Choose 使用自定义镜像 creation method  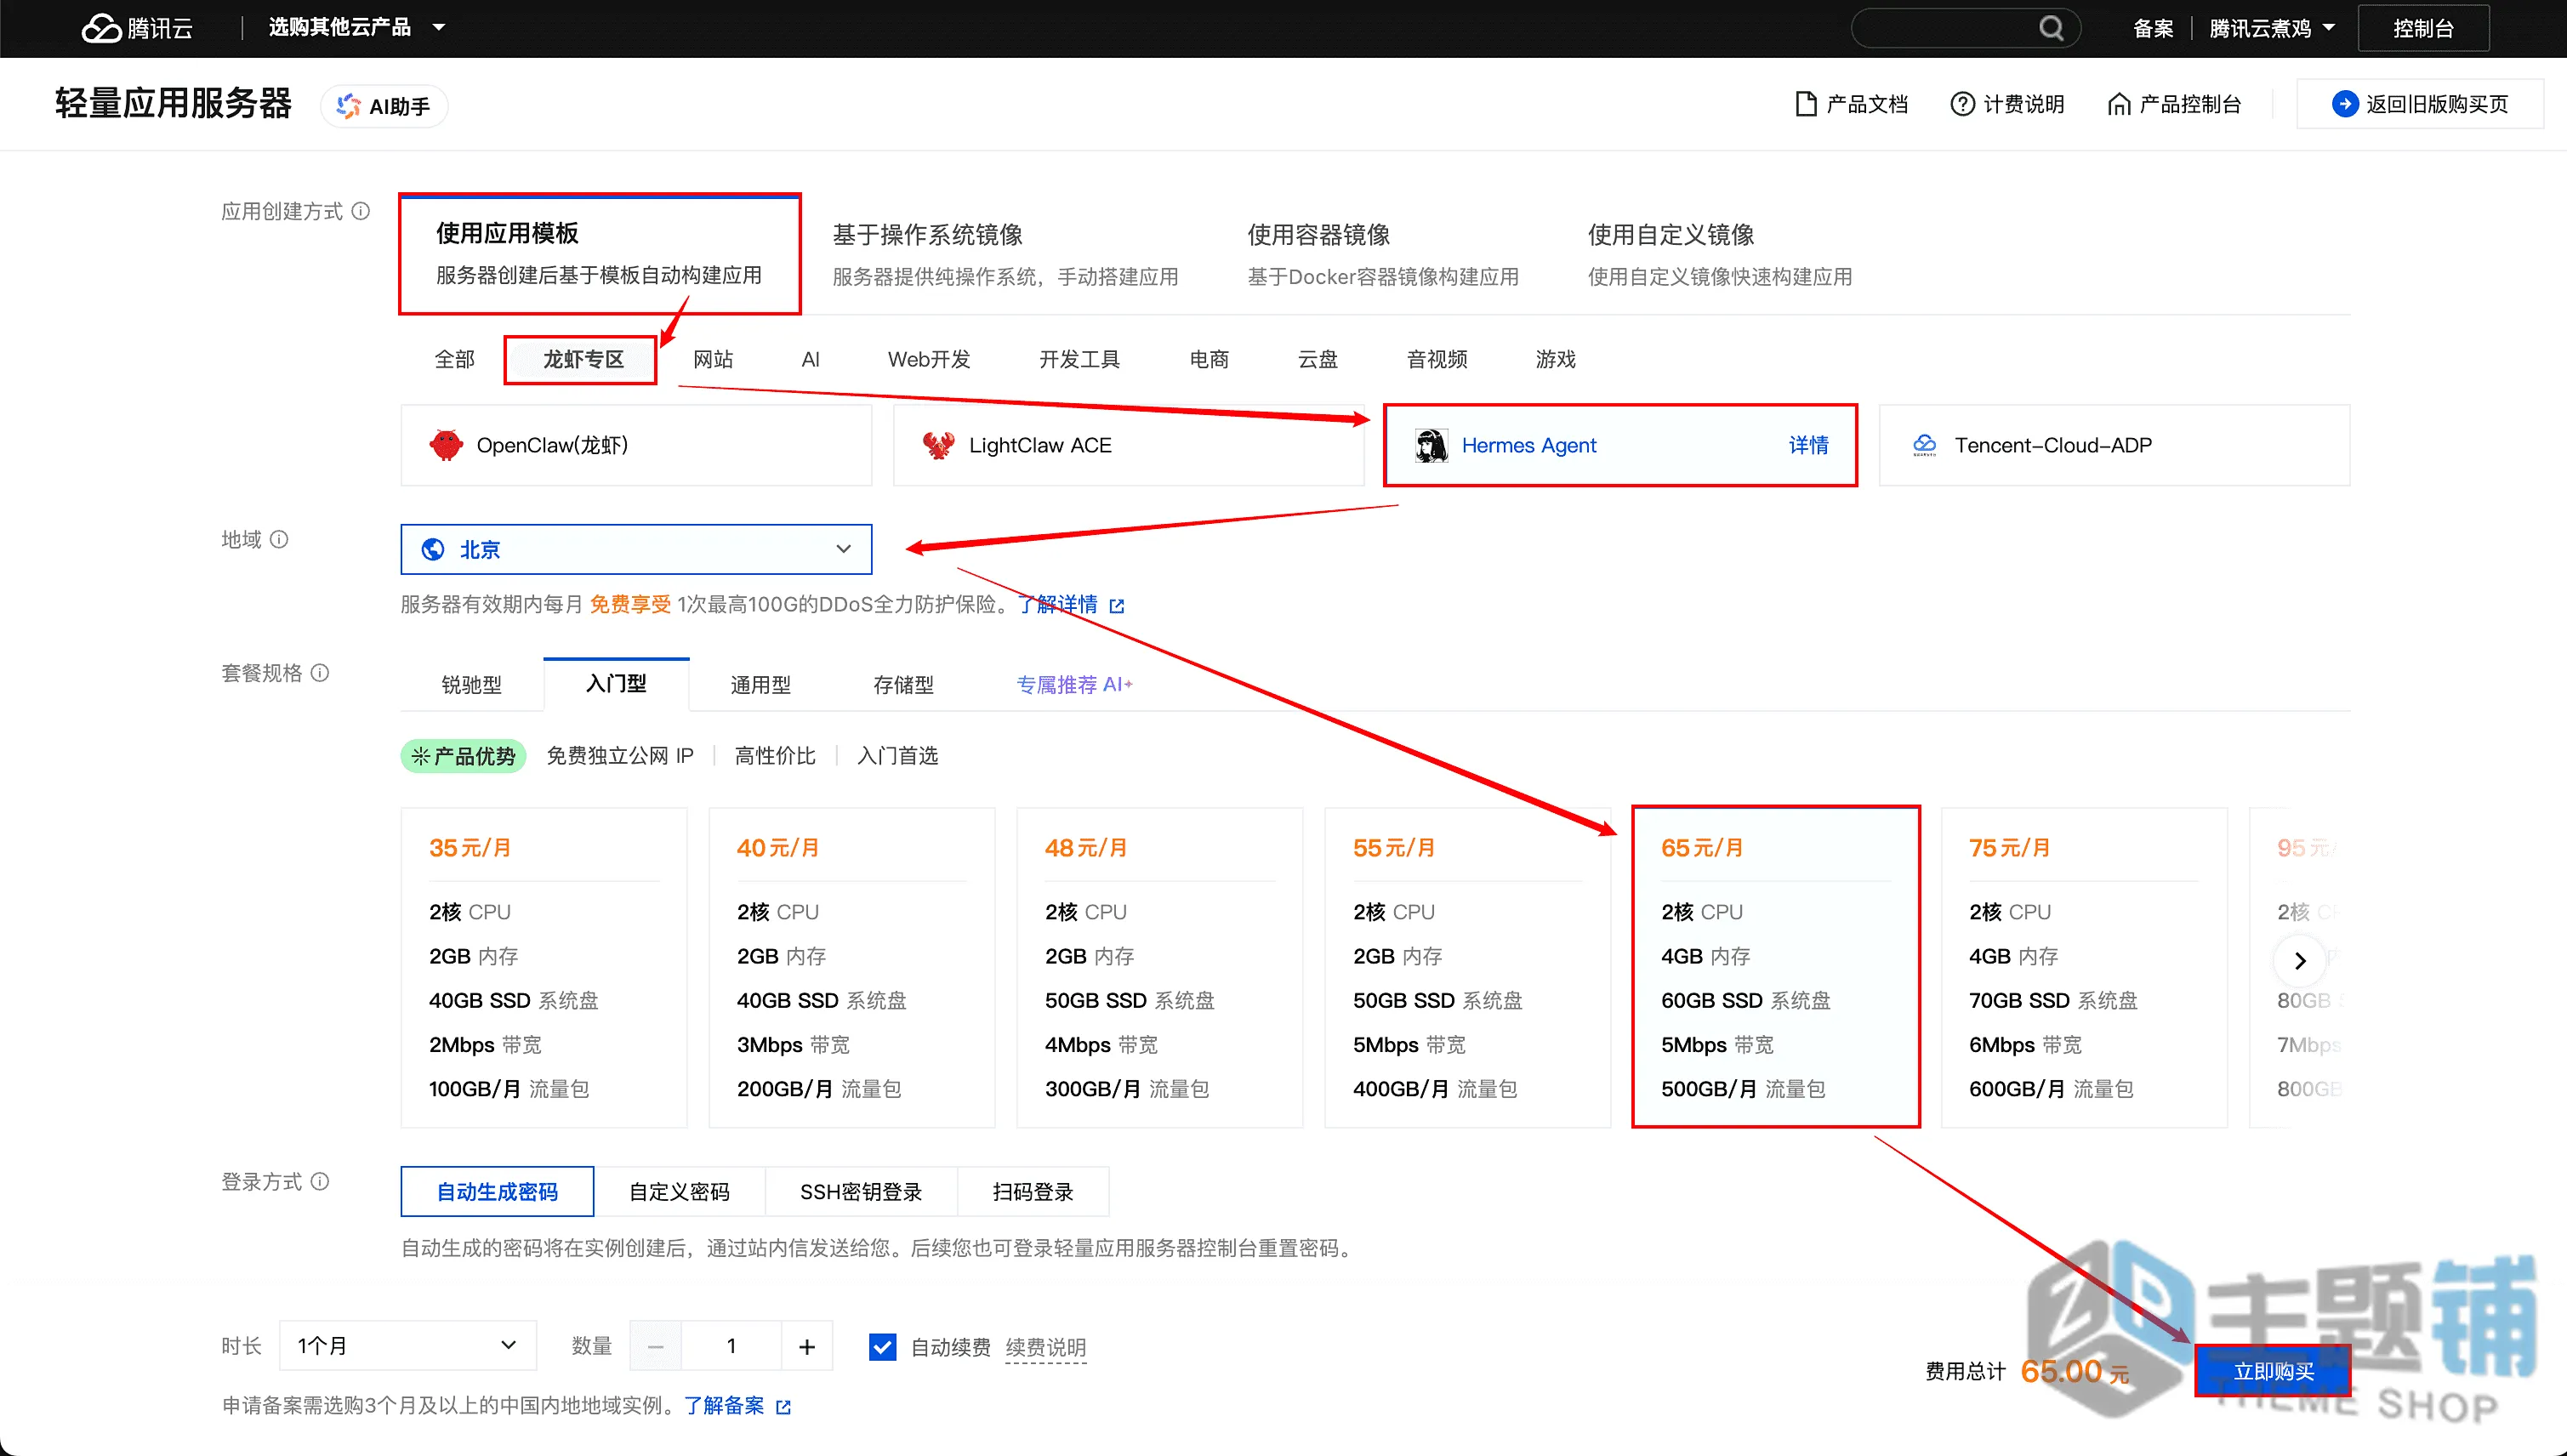click(x=1720, y=254)
